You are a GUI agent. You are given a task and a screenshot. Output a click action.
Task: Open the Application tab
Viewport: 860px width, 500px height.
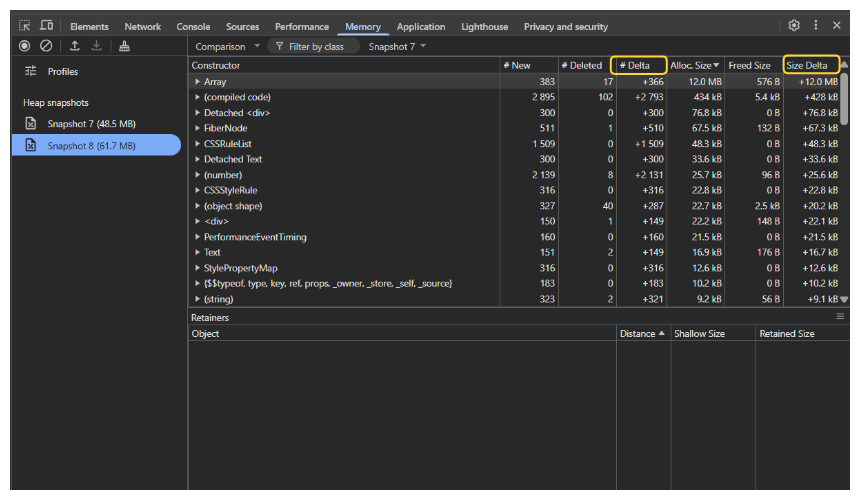coord(421,26)
